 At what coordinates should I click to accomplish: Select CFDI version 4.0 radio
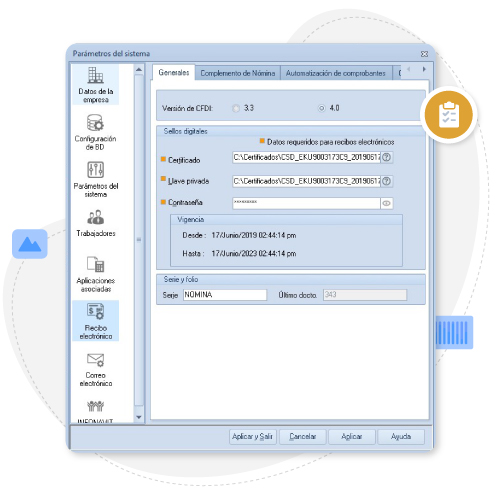pyautogui.click(x=321, y=108)
